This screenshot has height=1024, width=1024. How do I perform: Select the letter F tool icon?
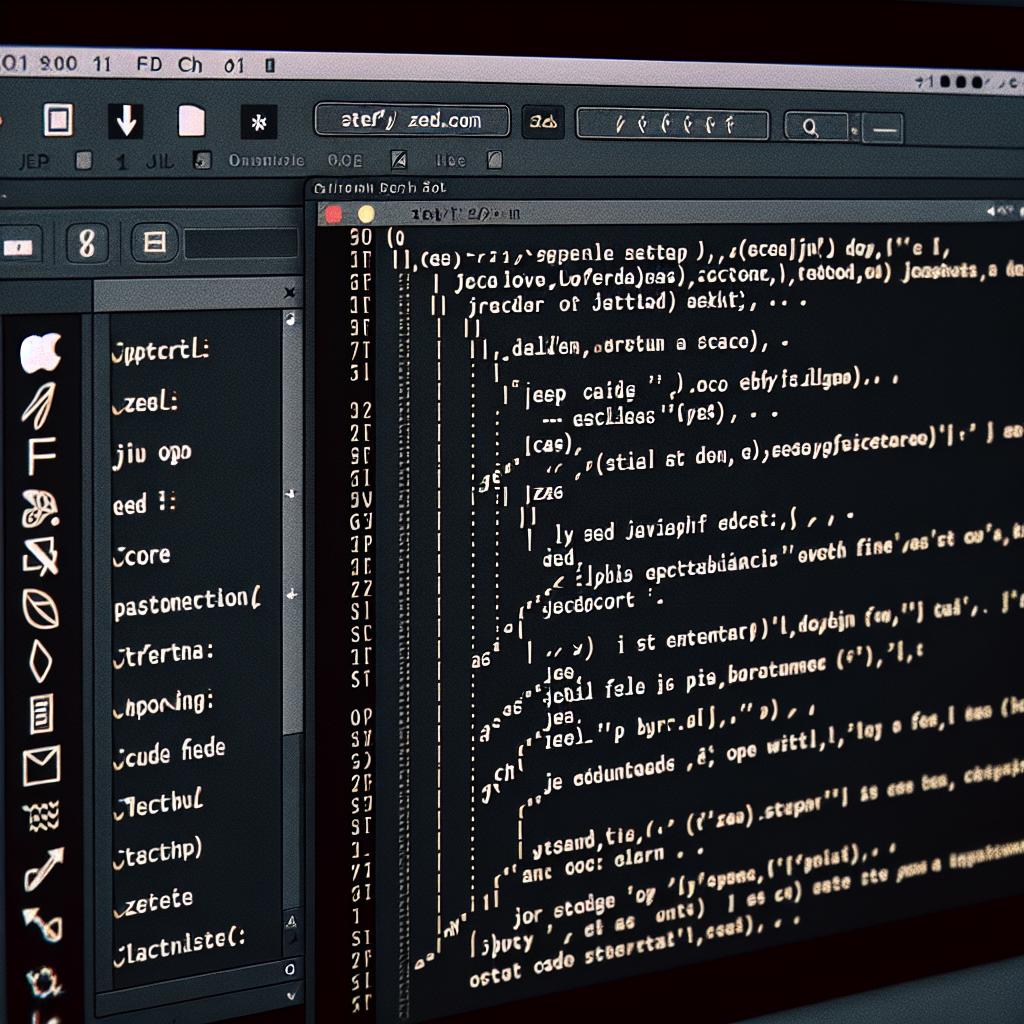click(41, 456)
